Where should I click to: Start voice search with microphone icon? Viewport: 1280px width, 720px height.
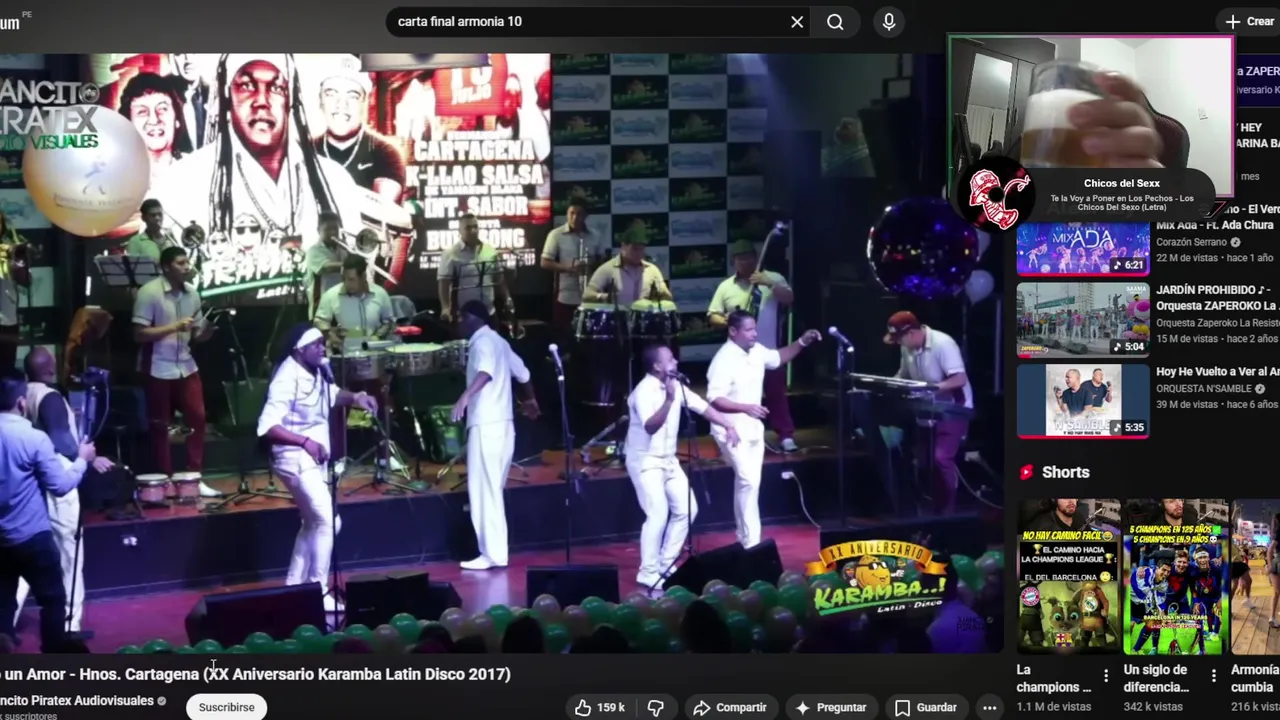pyautogui.click(x=889, y=22)
